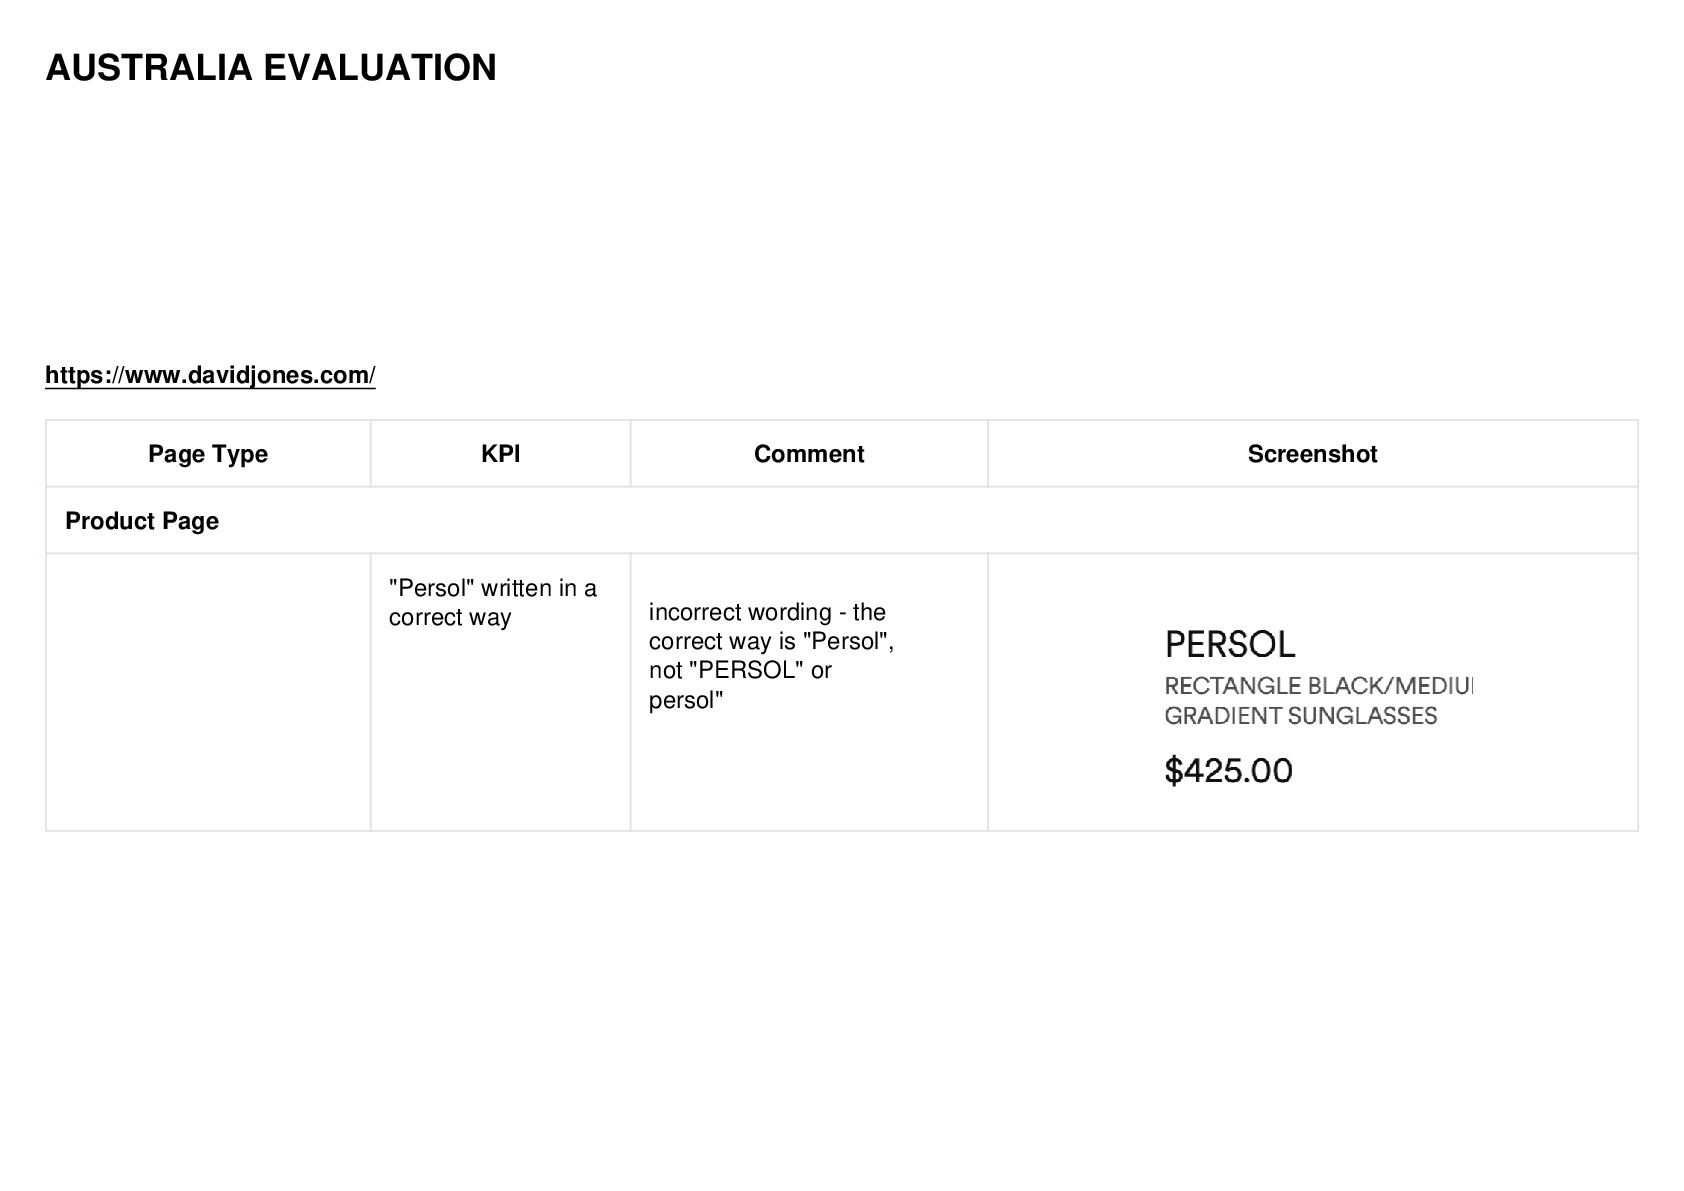
Task: Click the word "correct way" in KPI cell
Action: [450, 617]
